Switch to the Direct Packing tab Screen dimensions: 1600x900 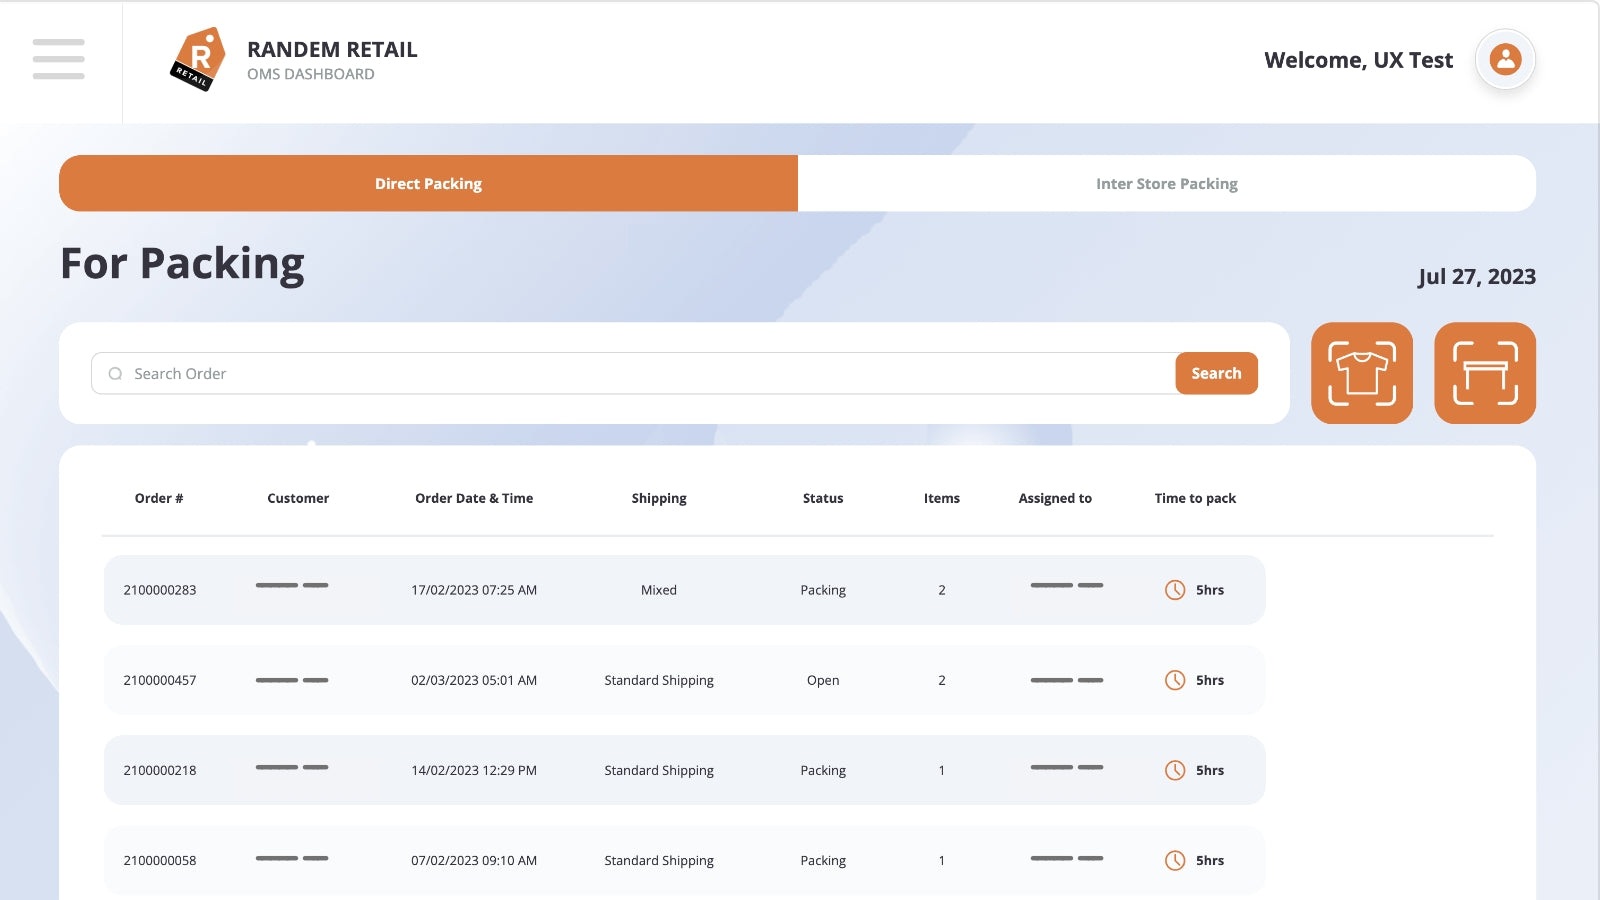click(428, 184)
